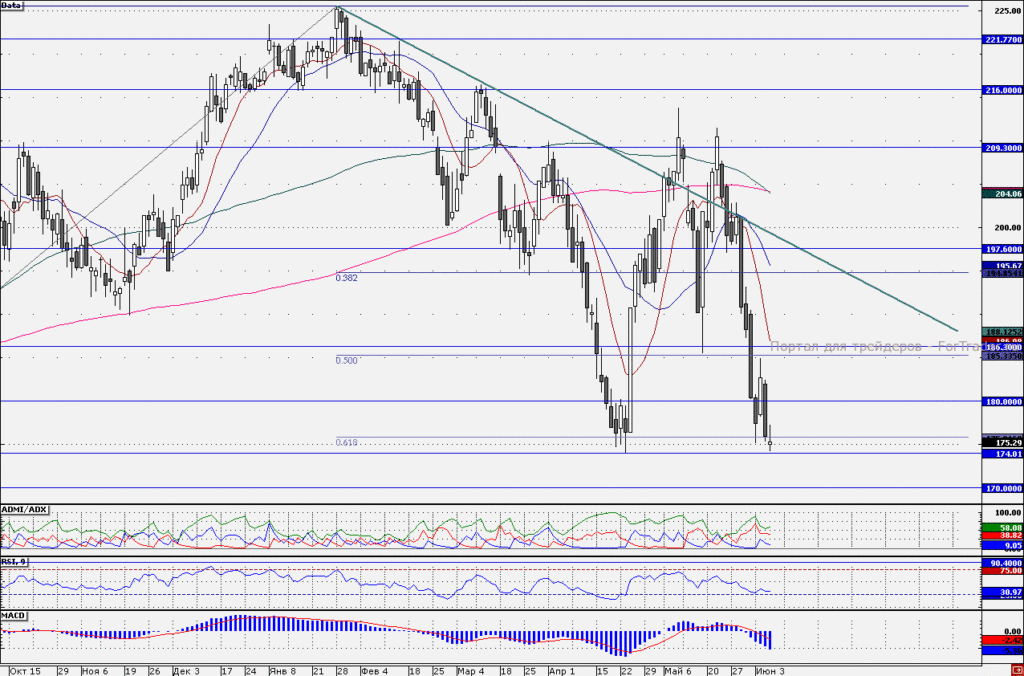Select the green 204.06 moving average tag
The width and height of the screenshot is (1024, 676).
click(x=1002, y=194)
